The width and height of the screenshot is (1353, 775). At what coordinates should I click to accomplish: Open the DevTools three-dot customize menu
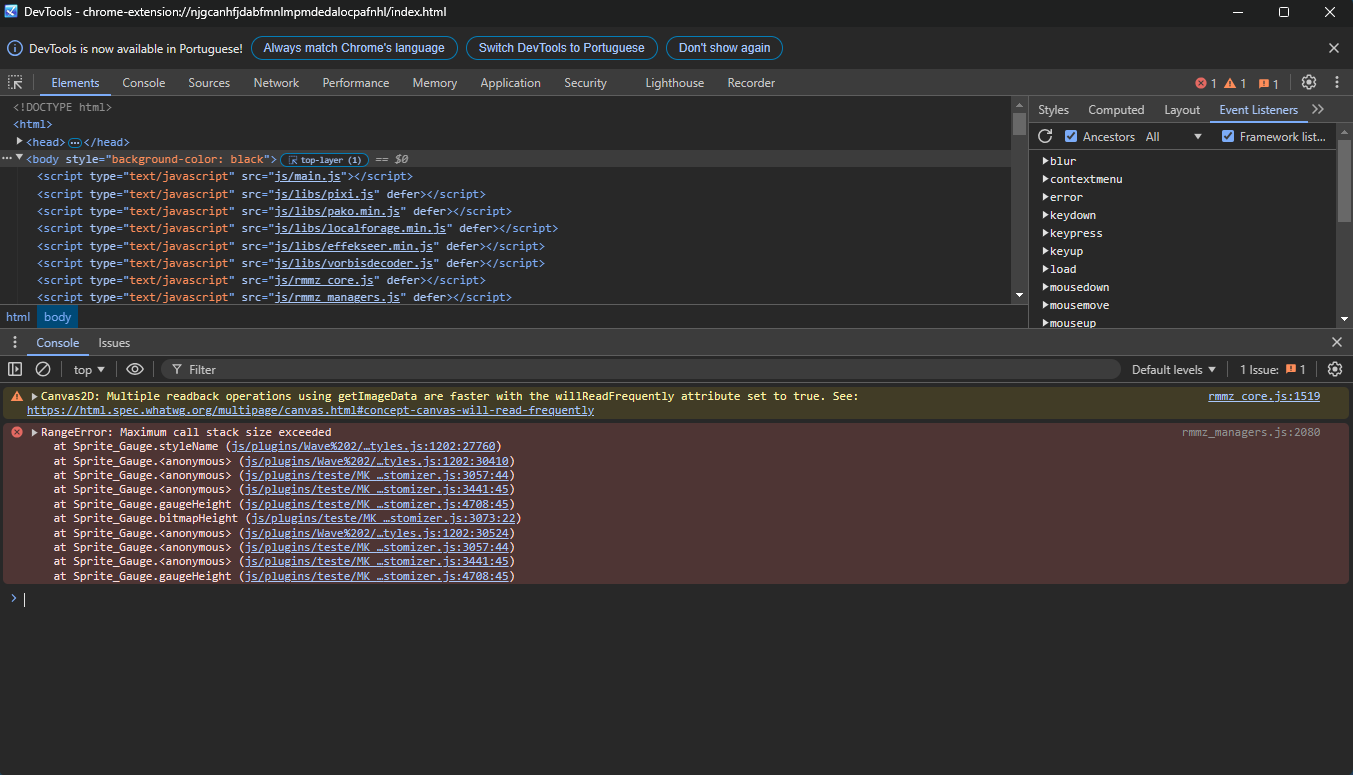tap(1335, 83)
